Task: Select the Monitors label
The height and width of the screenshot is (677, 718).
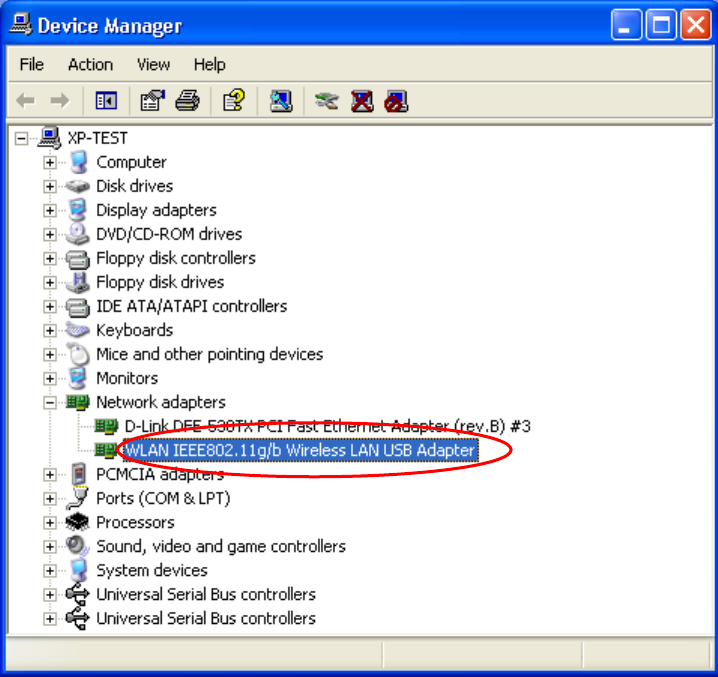Action: click(x=127, y=378)
